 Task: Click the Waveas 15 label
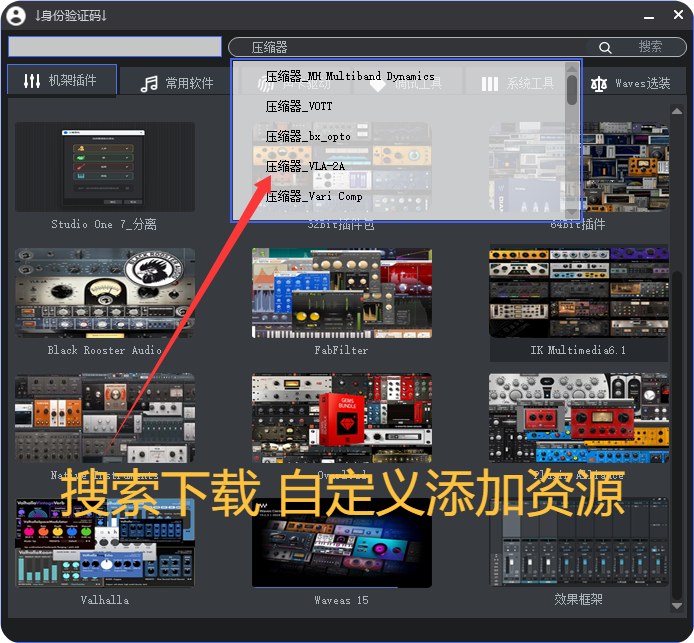pyautogui.click(x=341, y=600)
